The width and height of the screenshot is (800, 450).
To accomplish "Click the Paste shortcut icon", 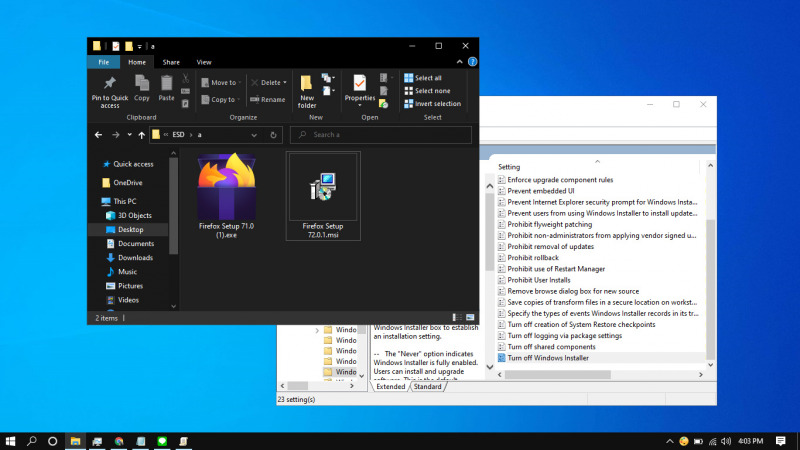I will tap(186, 104).
